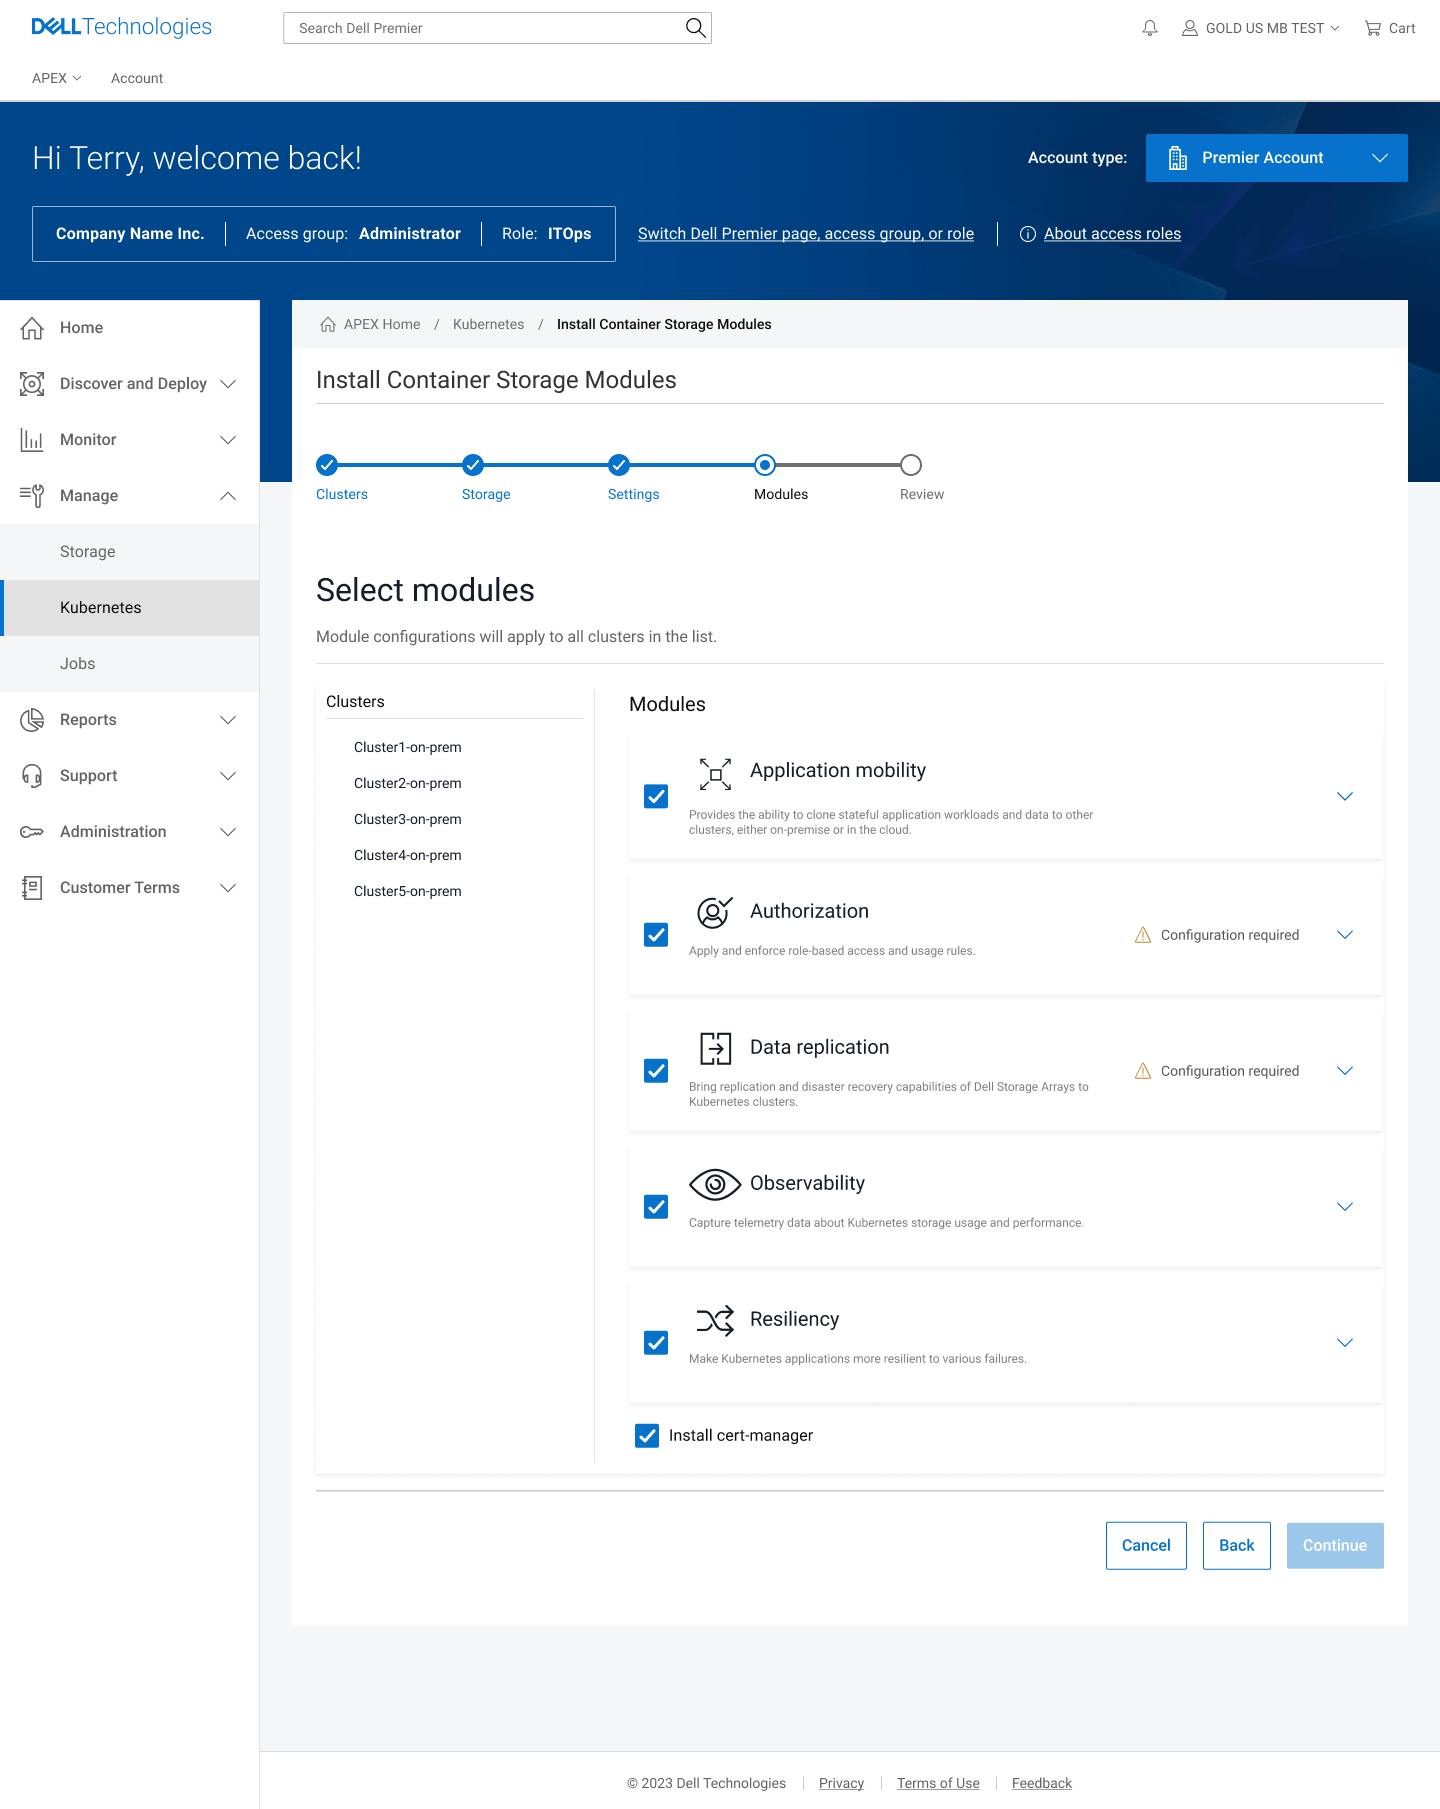Viewport: 1440px width, 1809px height.
Task: Expand the Data replication module configuration
Action: (x=1345, y=1071)
